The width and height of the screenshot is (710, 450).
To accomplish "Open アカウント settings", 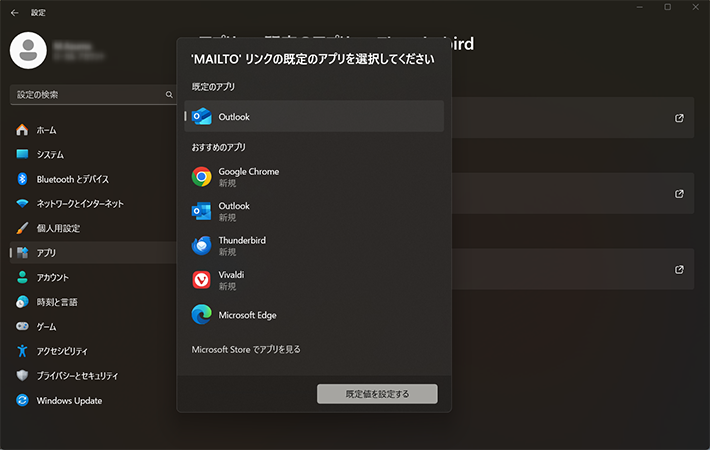I will tap(93, 277).
